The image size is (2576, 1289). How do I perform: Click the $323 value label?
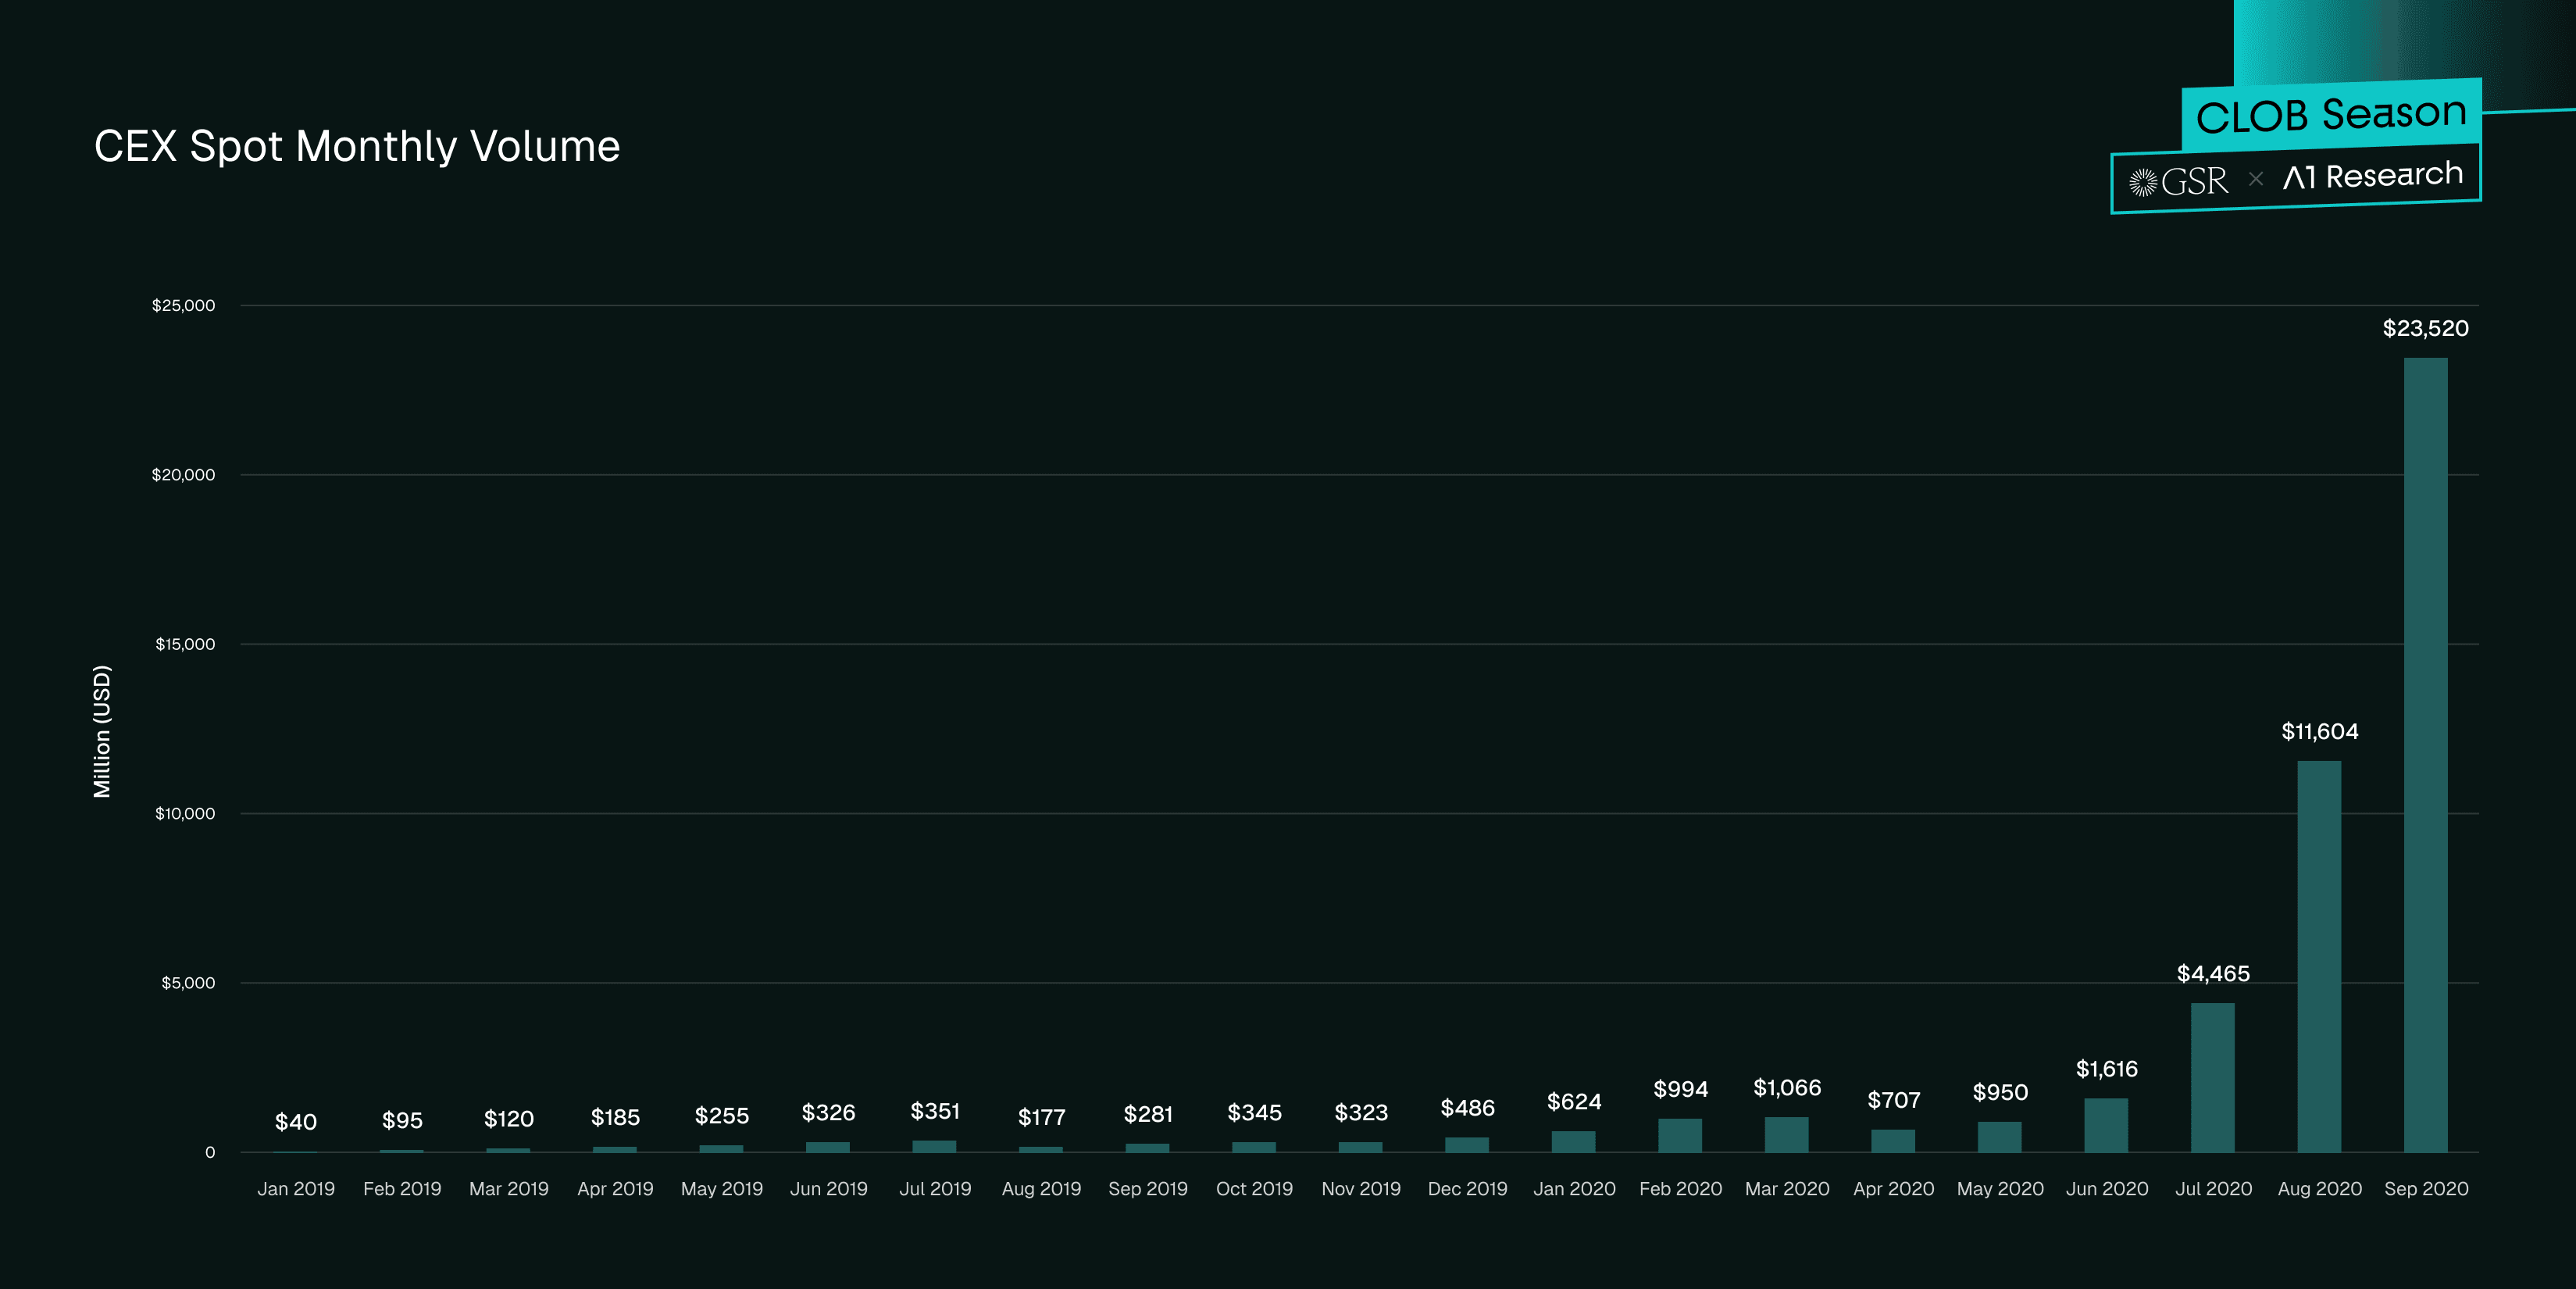(x=1361, y=1113)
